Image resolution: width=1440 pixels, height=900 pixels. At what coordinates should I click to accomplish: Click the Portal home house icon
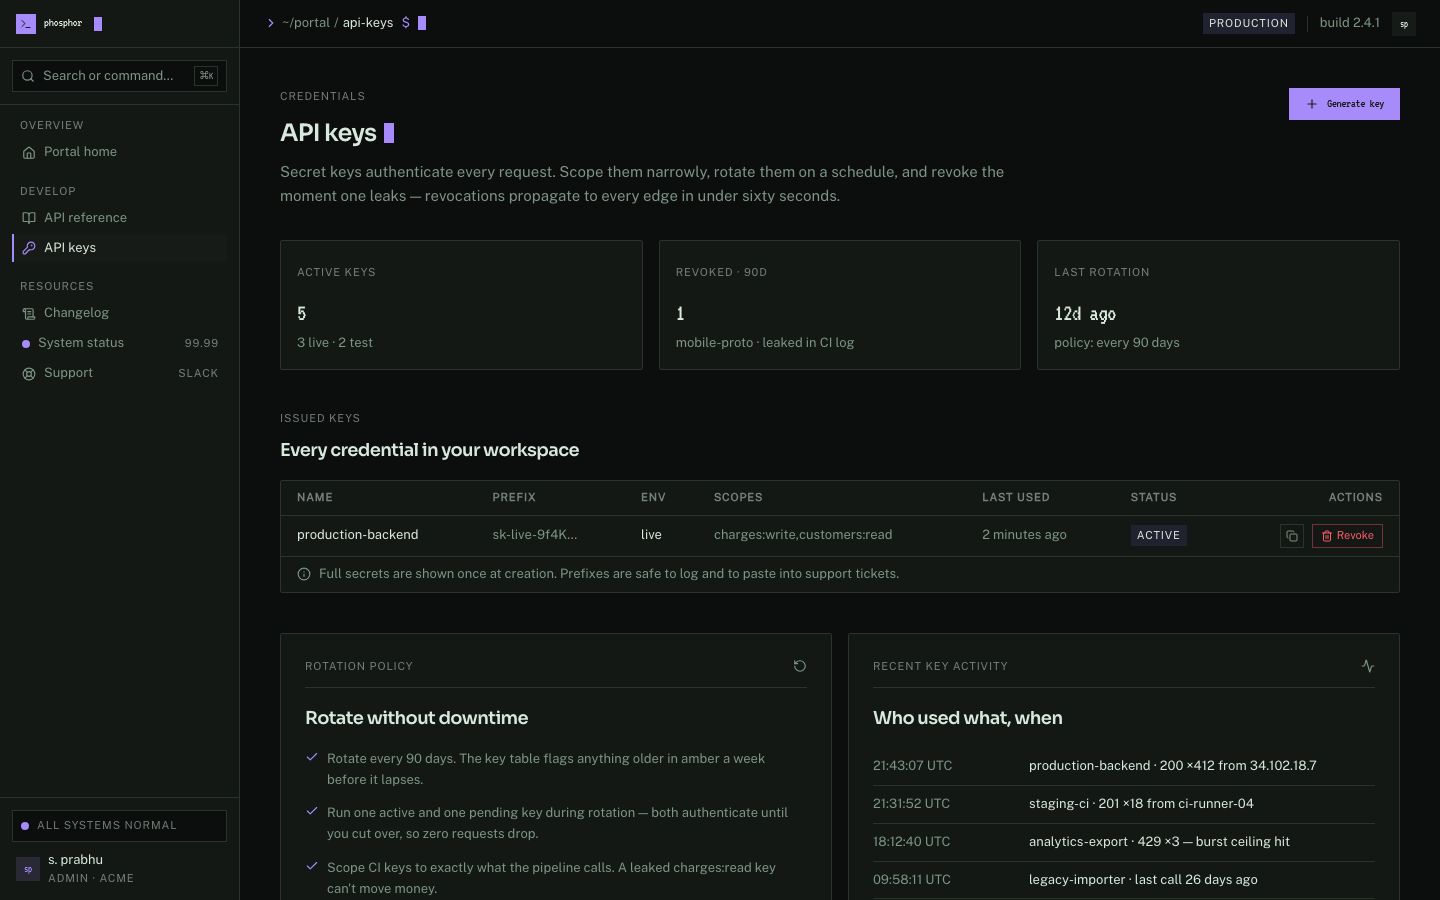click(x=29, y=152)
